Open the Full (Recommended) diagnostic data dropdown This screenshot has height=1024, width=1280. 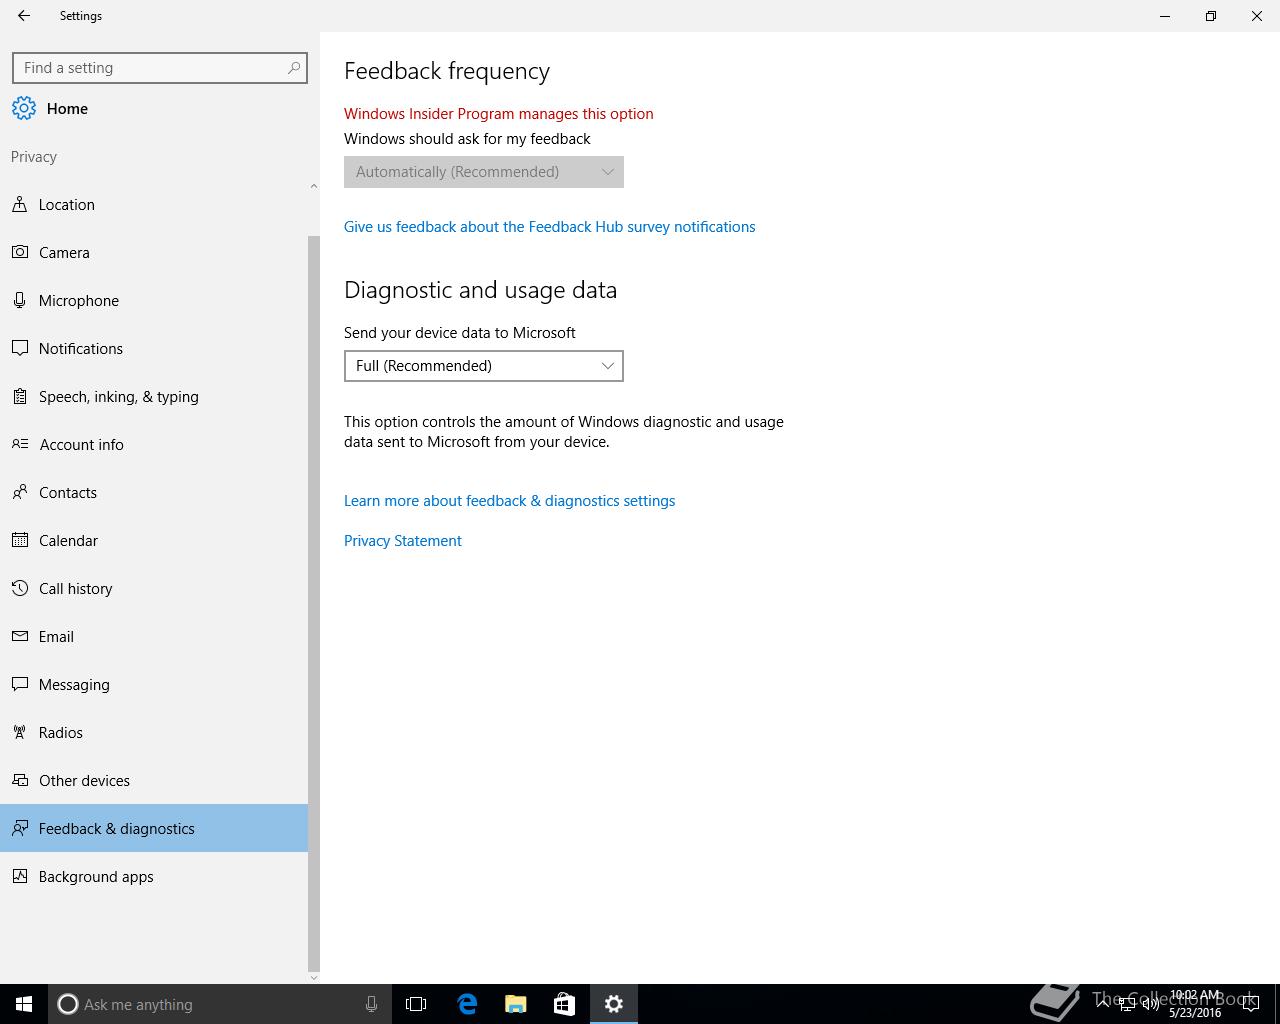484,366
